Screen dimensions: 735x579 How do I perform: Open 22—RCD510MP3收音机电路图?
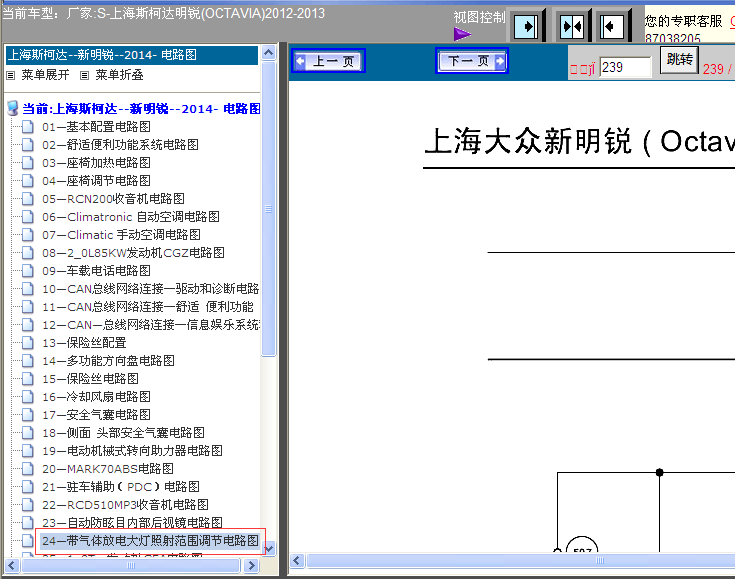click(125, 505)
